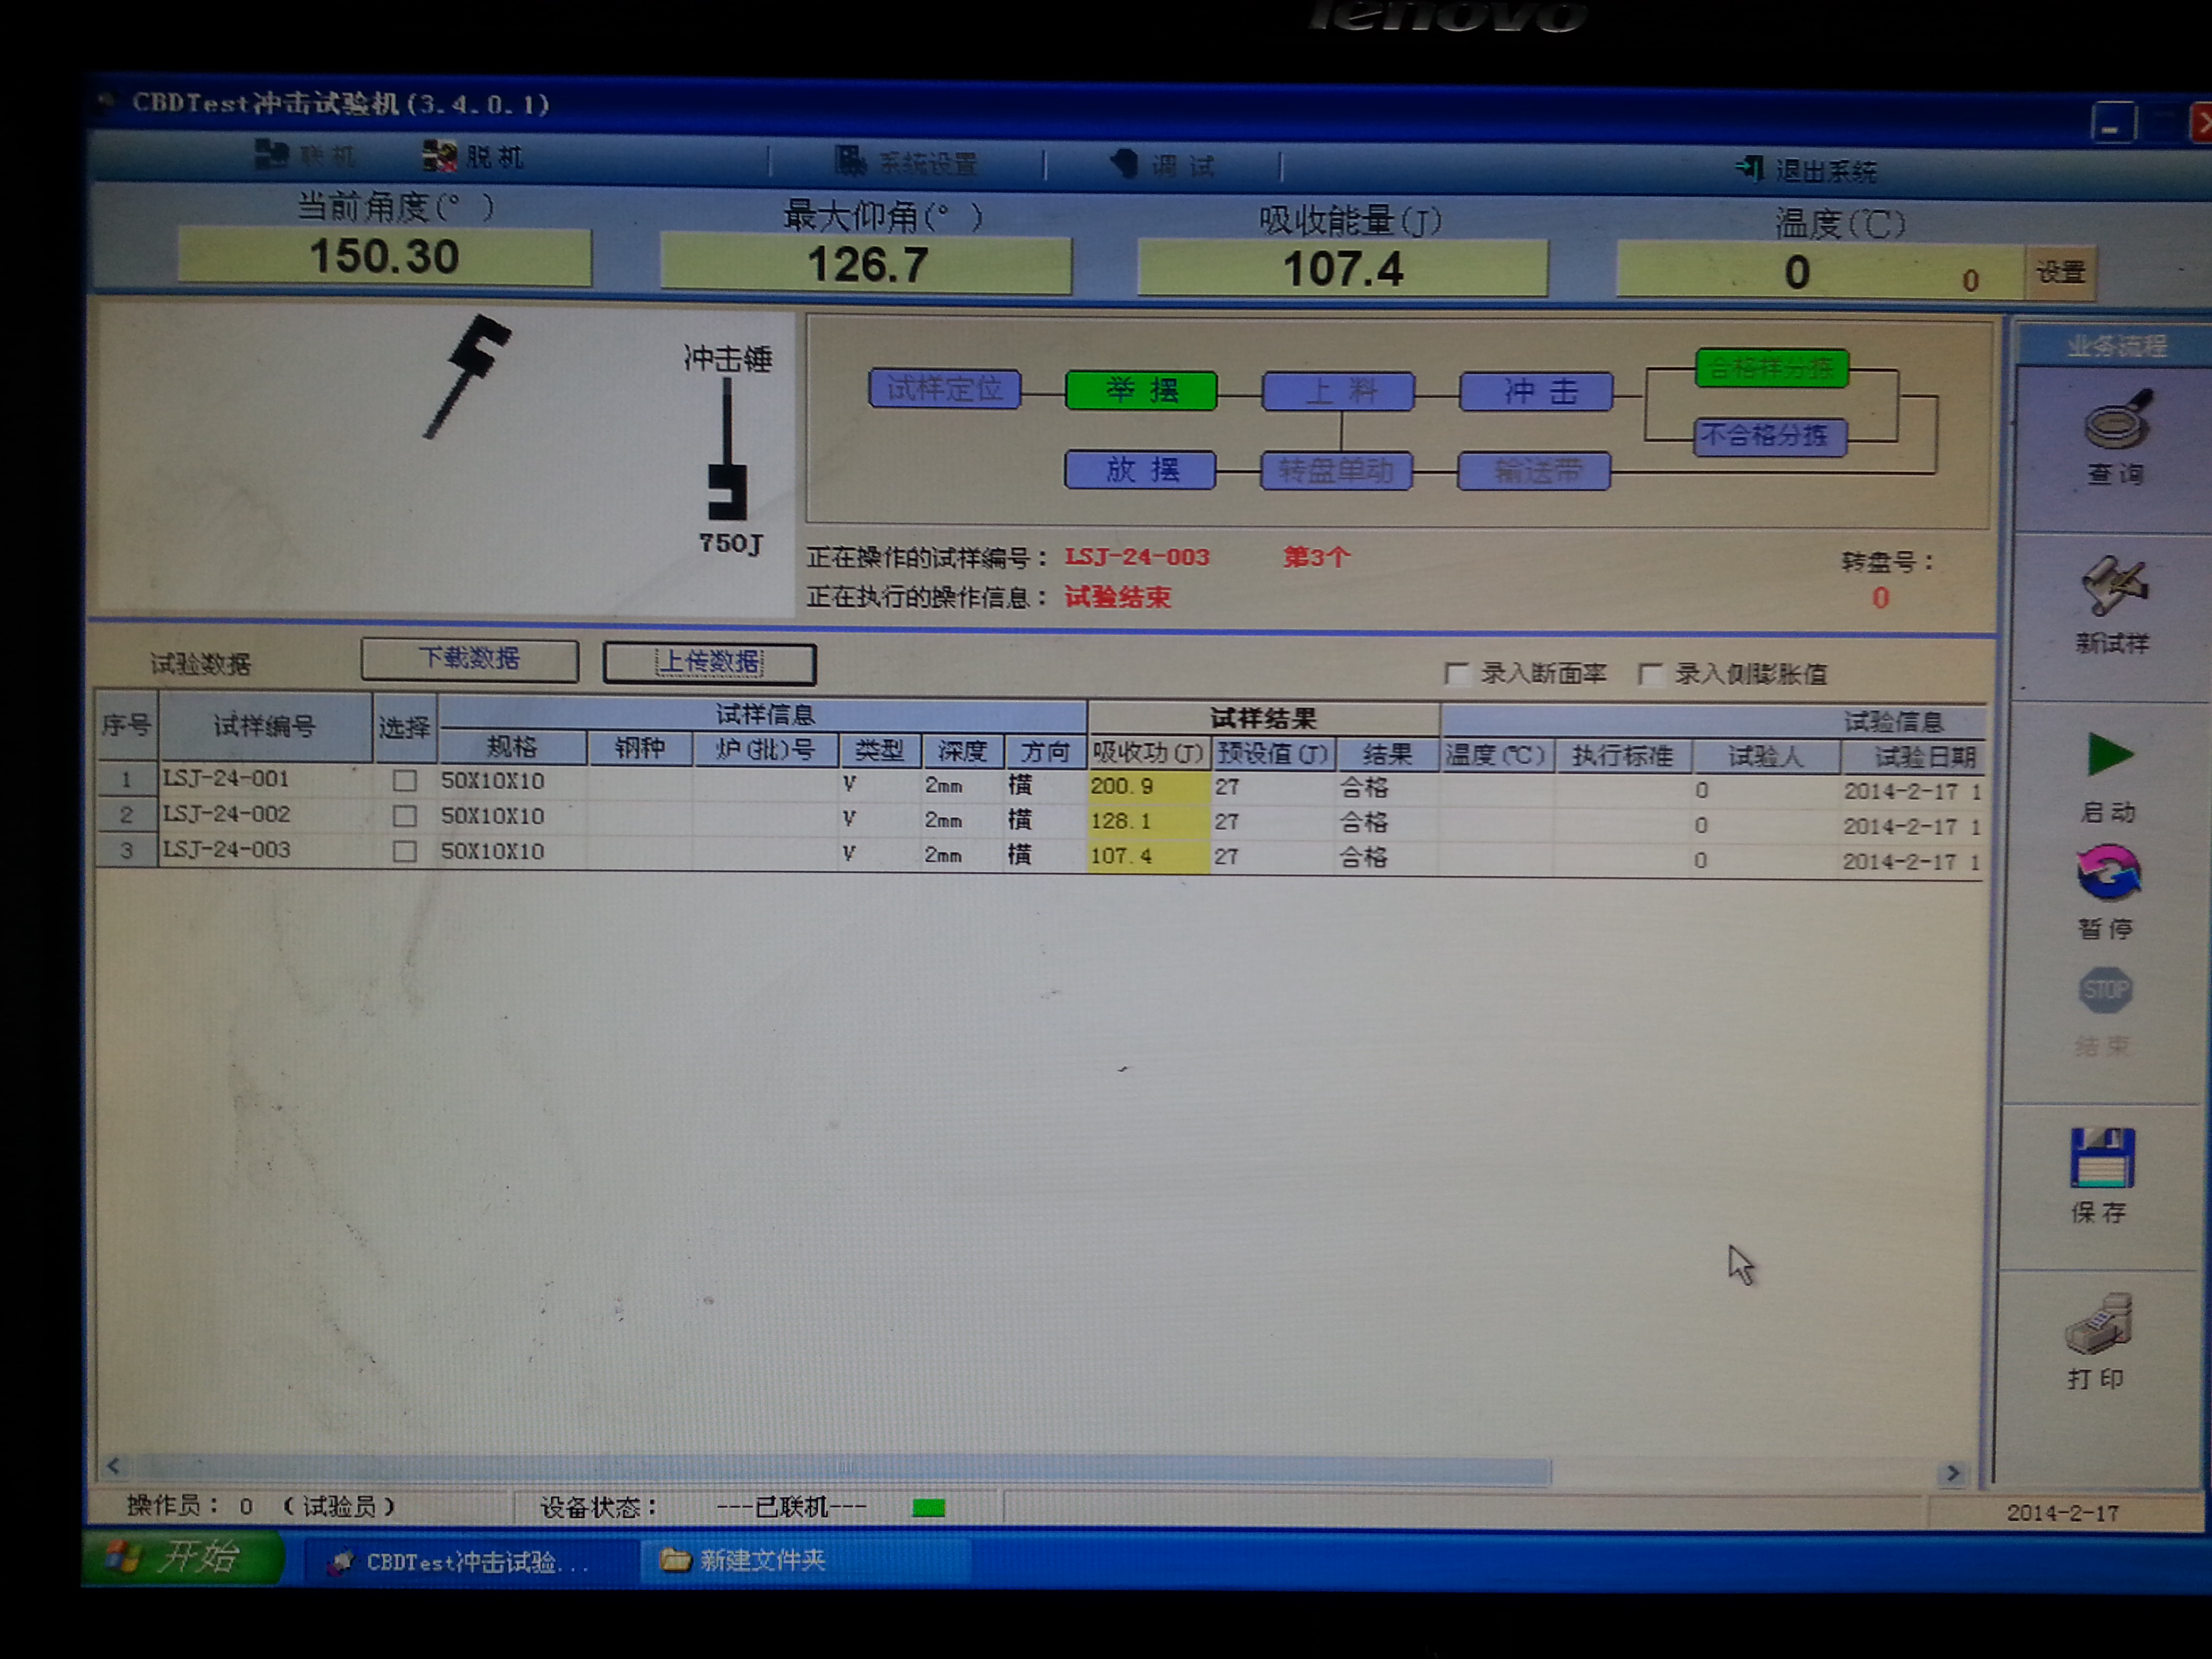Click the STOP 结束 icon
The image size is (2212, 1659).
click(2105, 991)
